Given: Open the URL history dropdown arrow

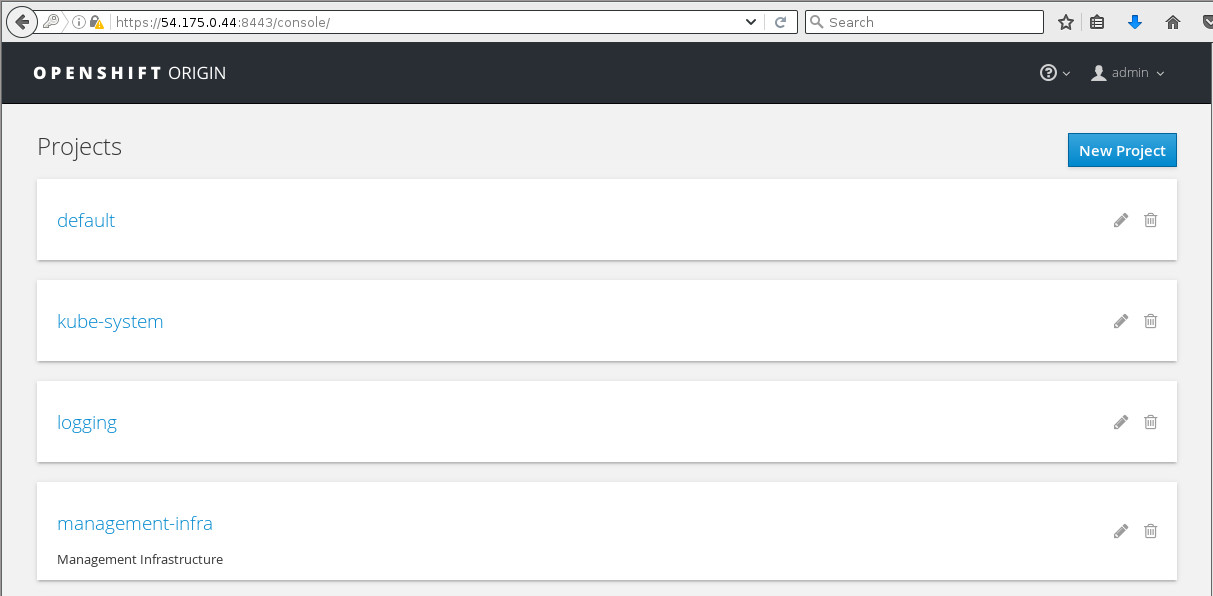Looking at the screenshot, I should pyautogui.click(x=752, y=22).
